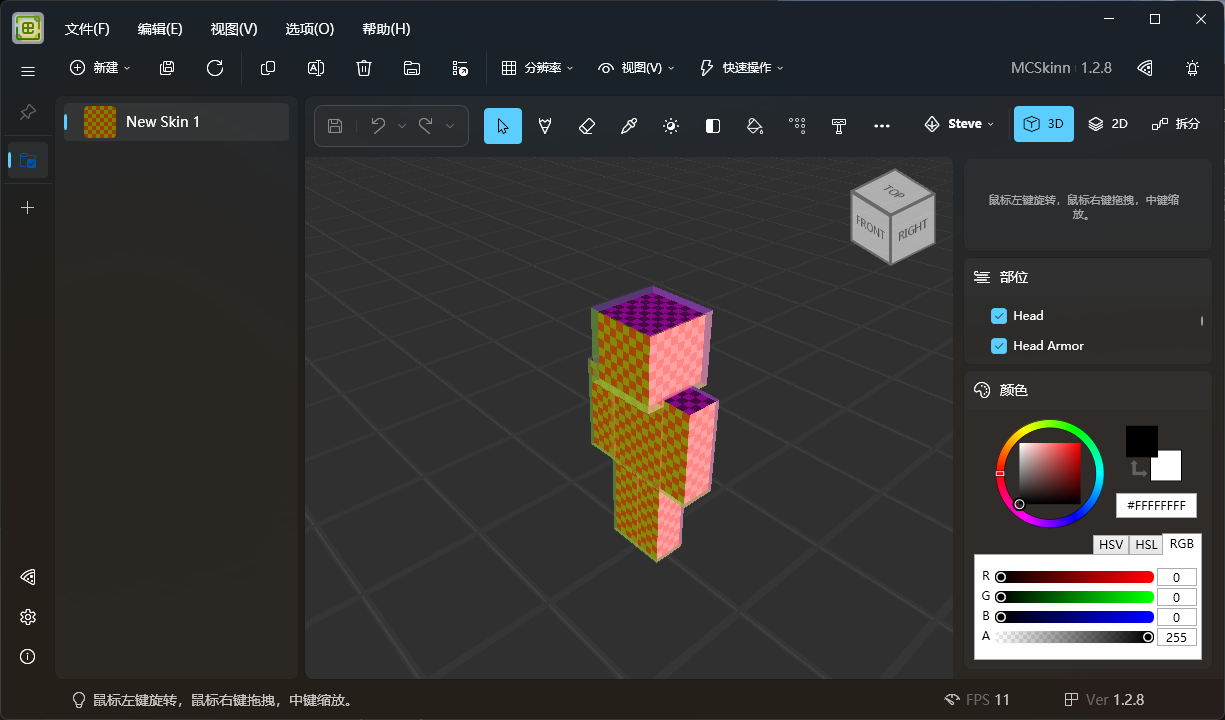Open the 快速操作 quick actions dropdown
1225x720 pixels.
(x=741, y=68)
